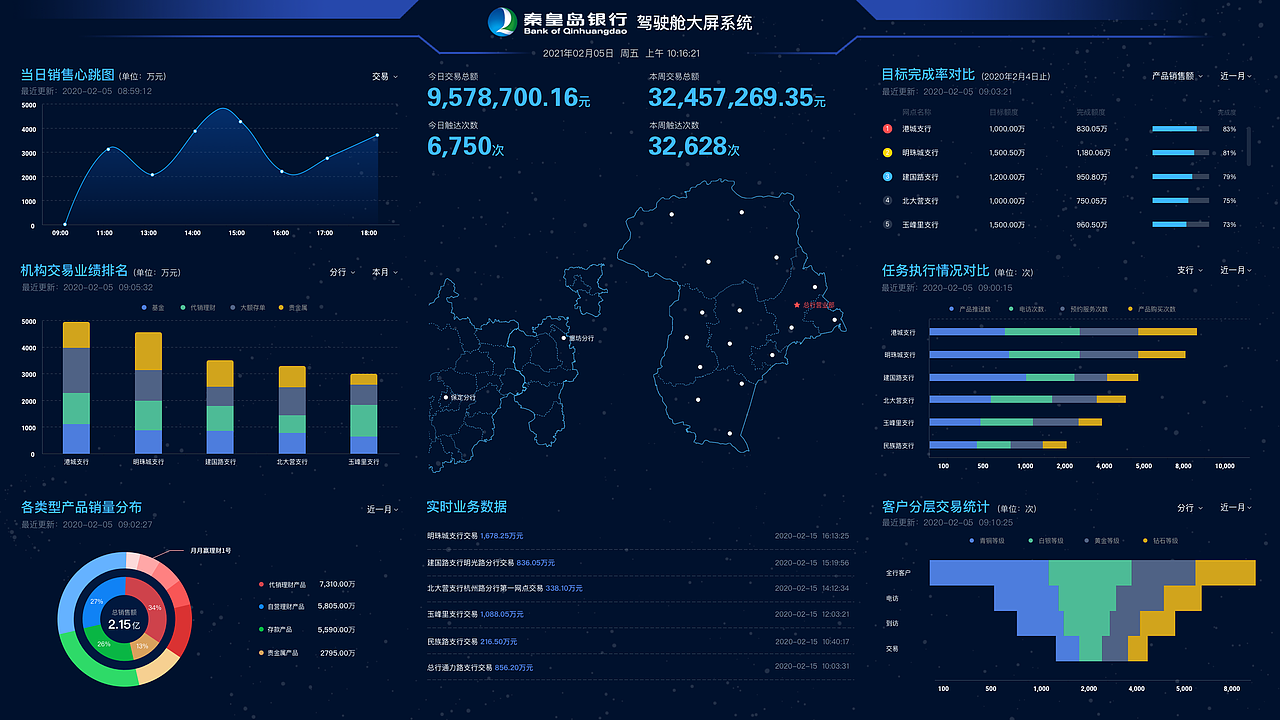The height and width of the screenshot is (720, 1280).
Task: Click the rank 4 badge for 北大营支行
Action: (x=887, y=200)
